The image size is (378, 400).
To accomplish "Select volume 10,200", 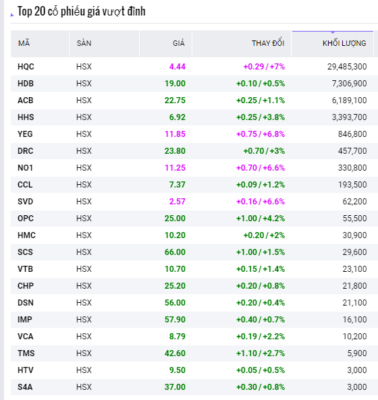I will tap(355, 336).
